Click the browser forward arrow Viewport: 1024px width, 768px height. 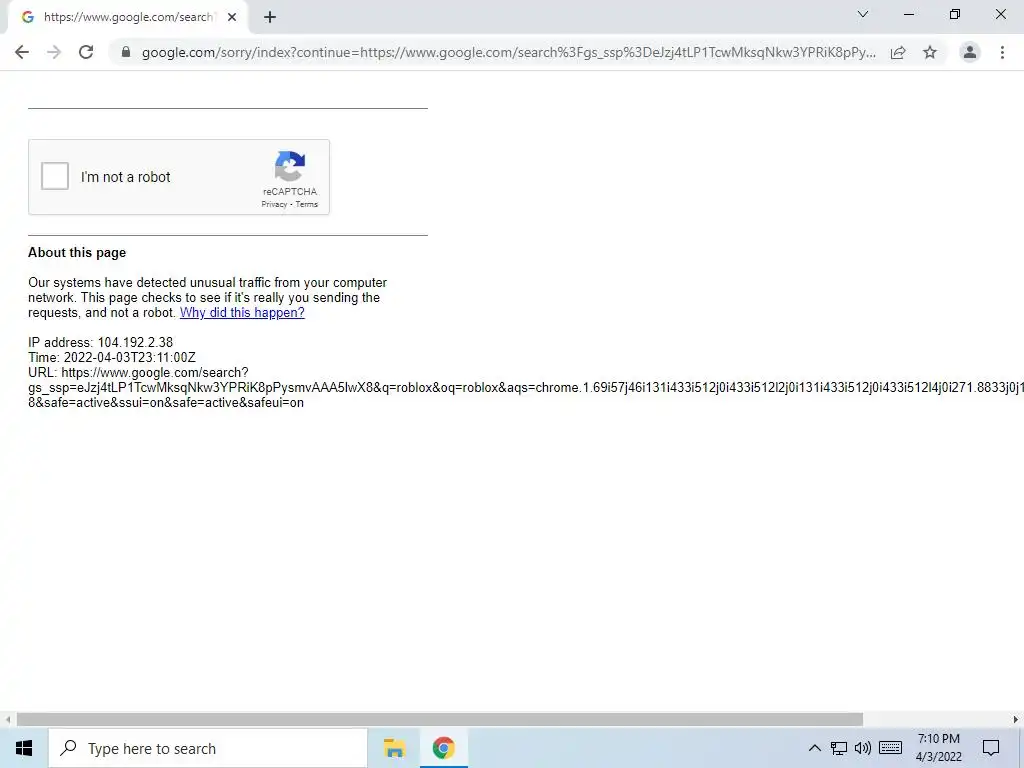(x=54, y=52)
